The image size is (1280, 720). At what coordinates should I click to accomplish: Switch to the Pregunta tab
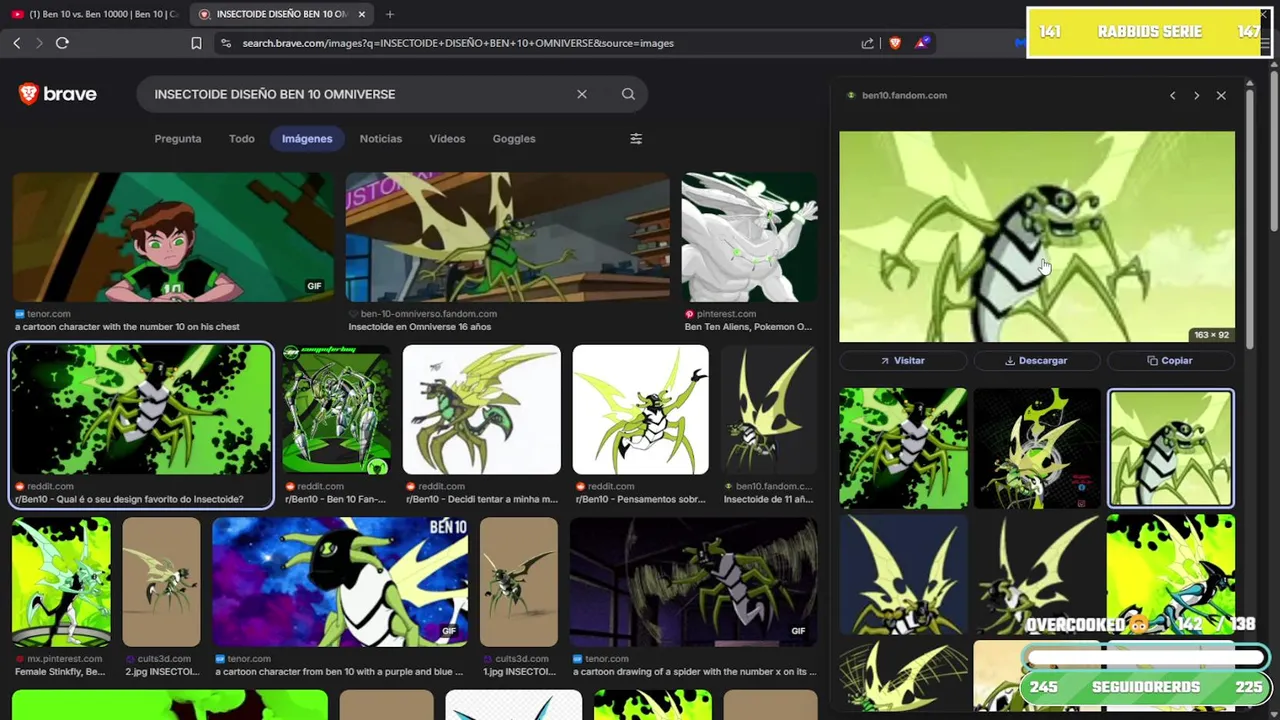(178, 139)
